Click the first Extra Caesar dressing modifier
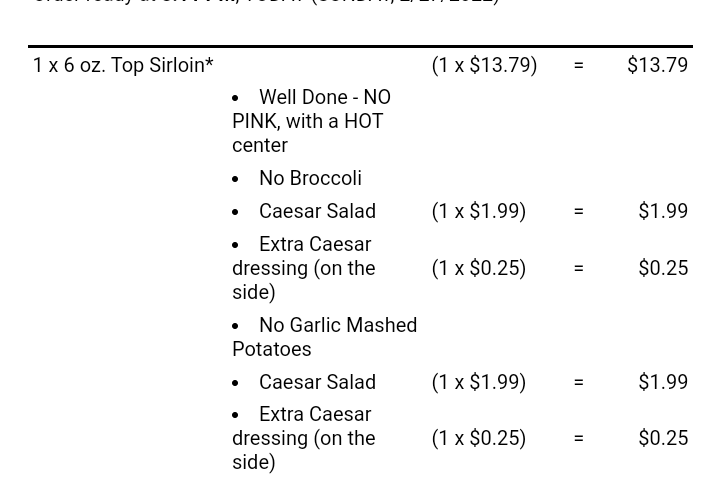The image size is (720, 480). 304,268
